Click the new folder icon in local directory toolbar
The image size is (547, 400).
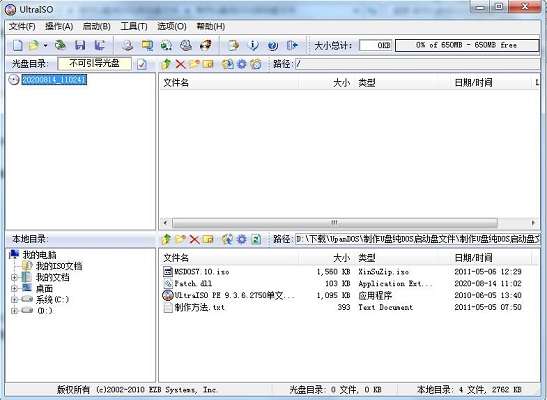(x=180, y=239)
